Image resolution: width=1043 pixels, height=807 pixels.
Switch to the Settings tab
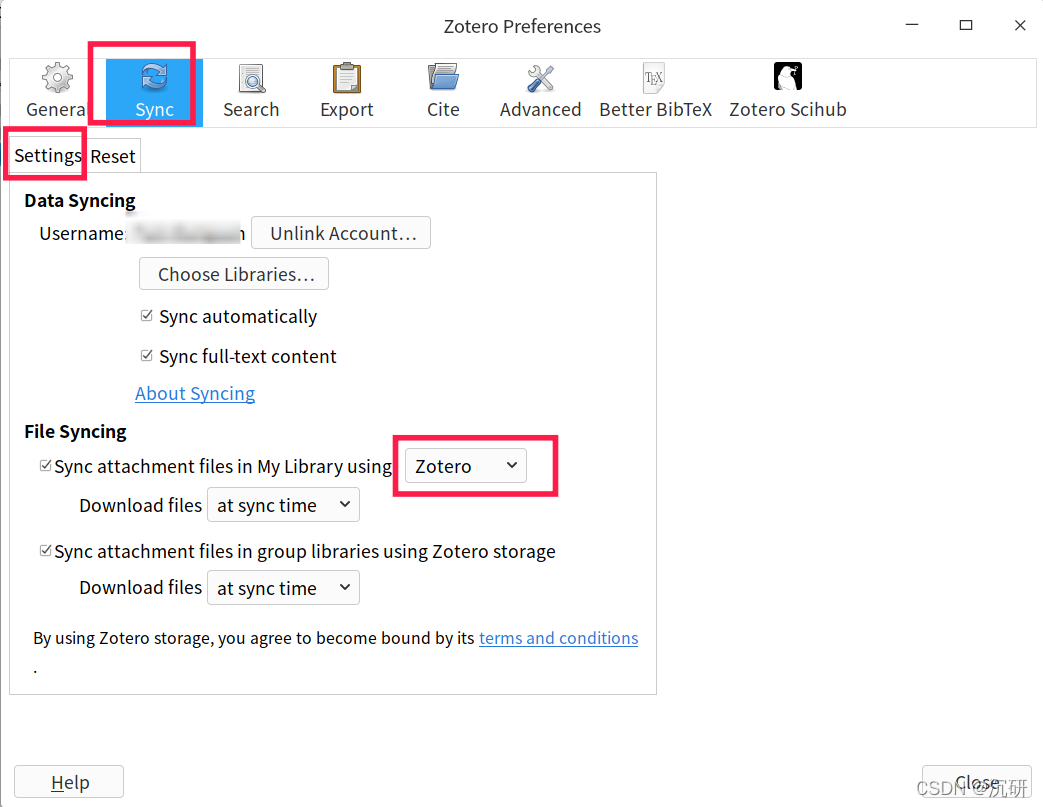(47, 156)
